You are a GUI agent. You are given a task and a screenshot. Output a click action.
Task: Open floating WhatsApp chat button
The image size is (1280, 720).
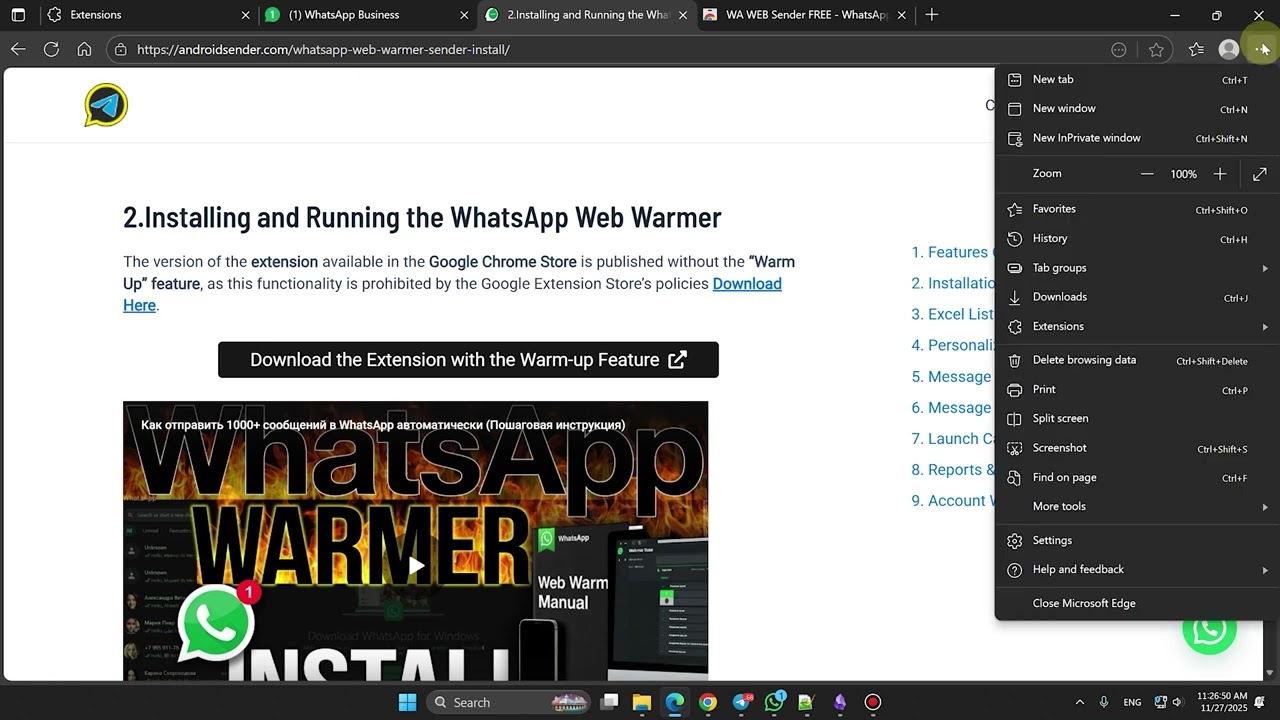click(1209, 629)
